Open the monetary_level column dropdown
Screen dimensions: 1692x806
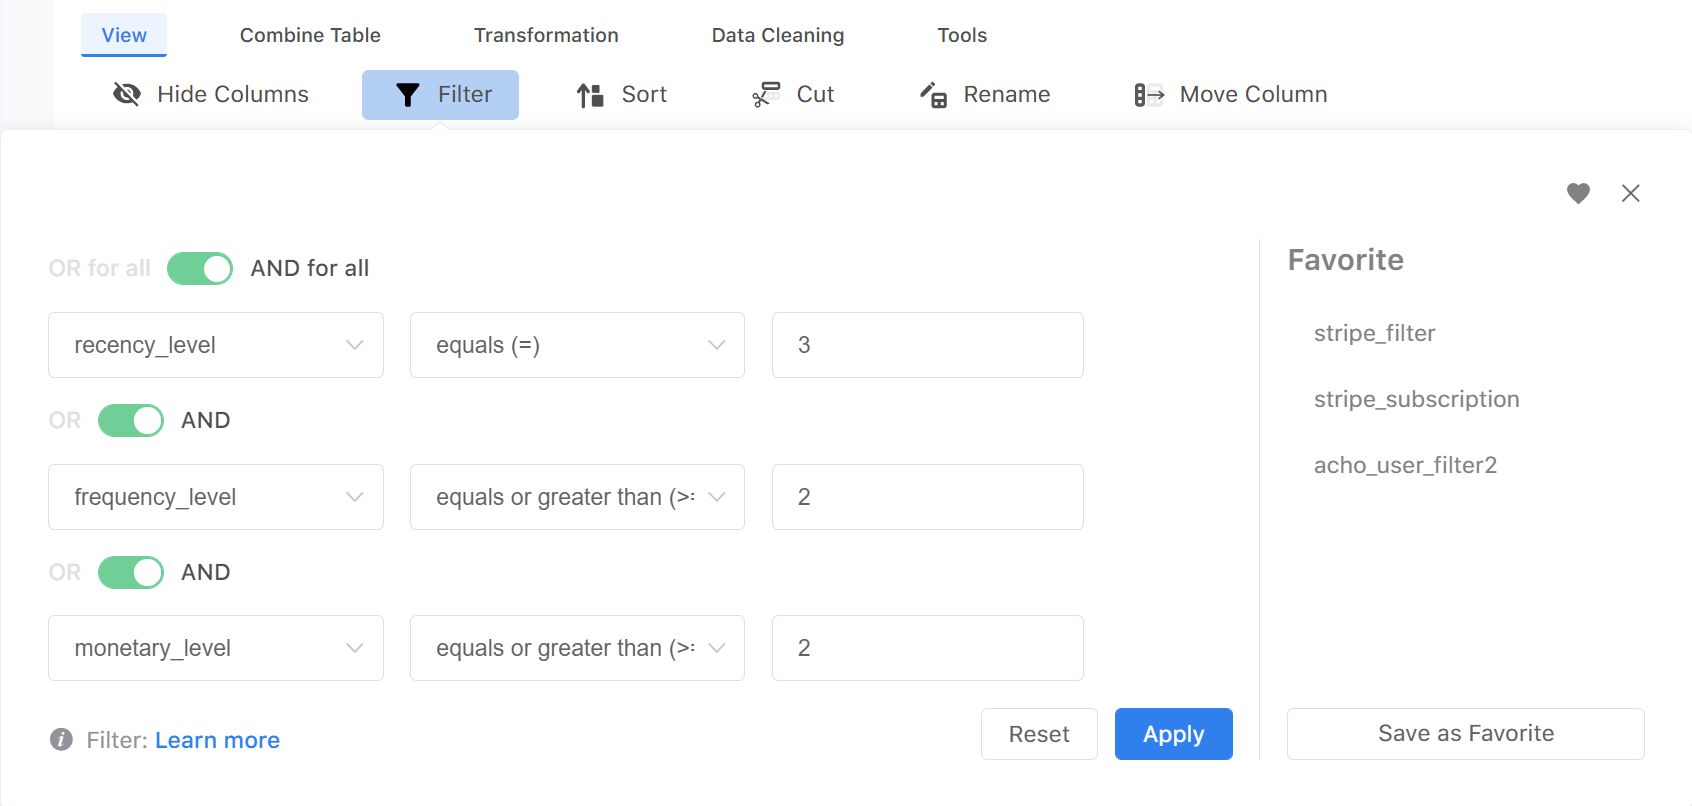[216, 648]
